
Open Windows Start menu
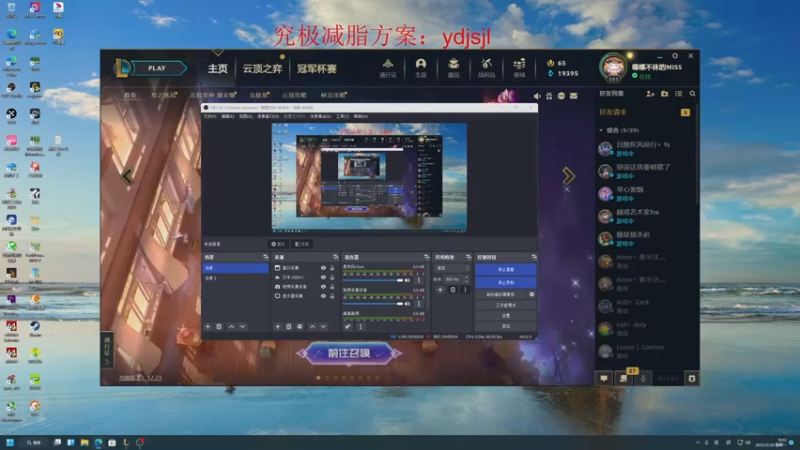(x=10, y=442)
